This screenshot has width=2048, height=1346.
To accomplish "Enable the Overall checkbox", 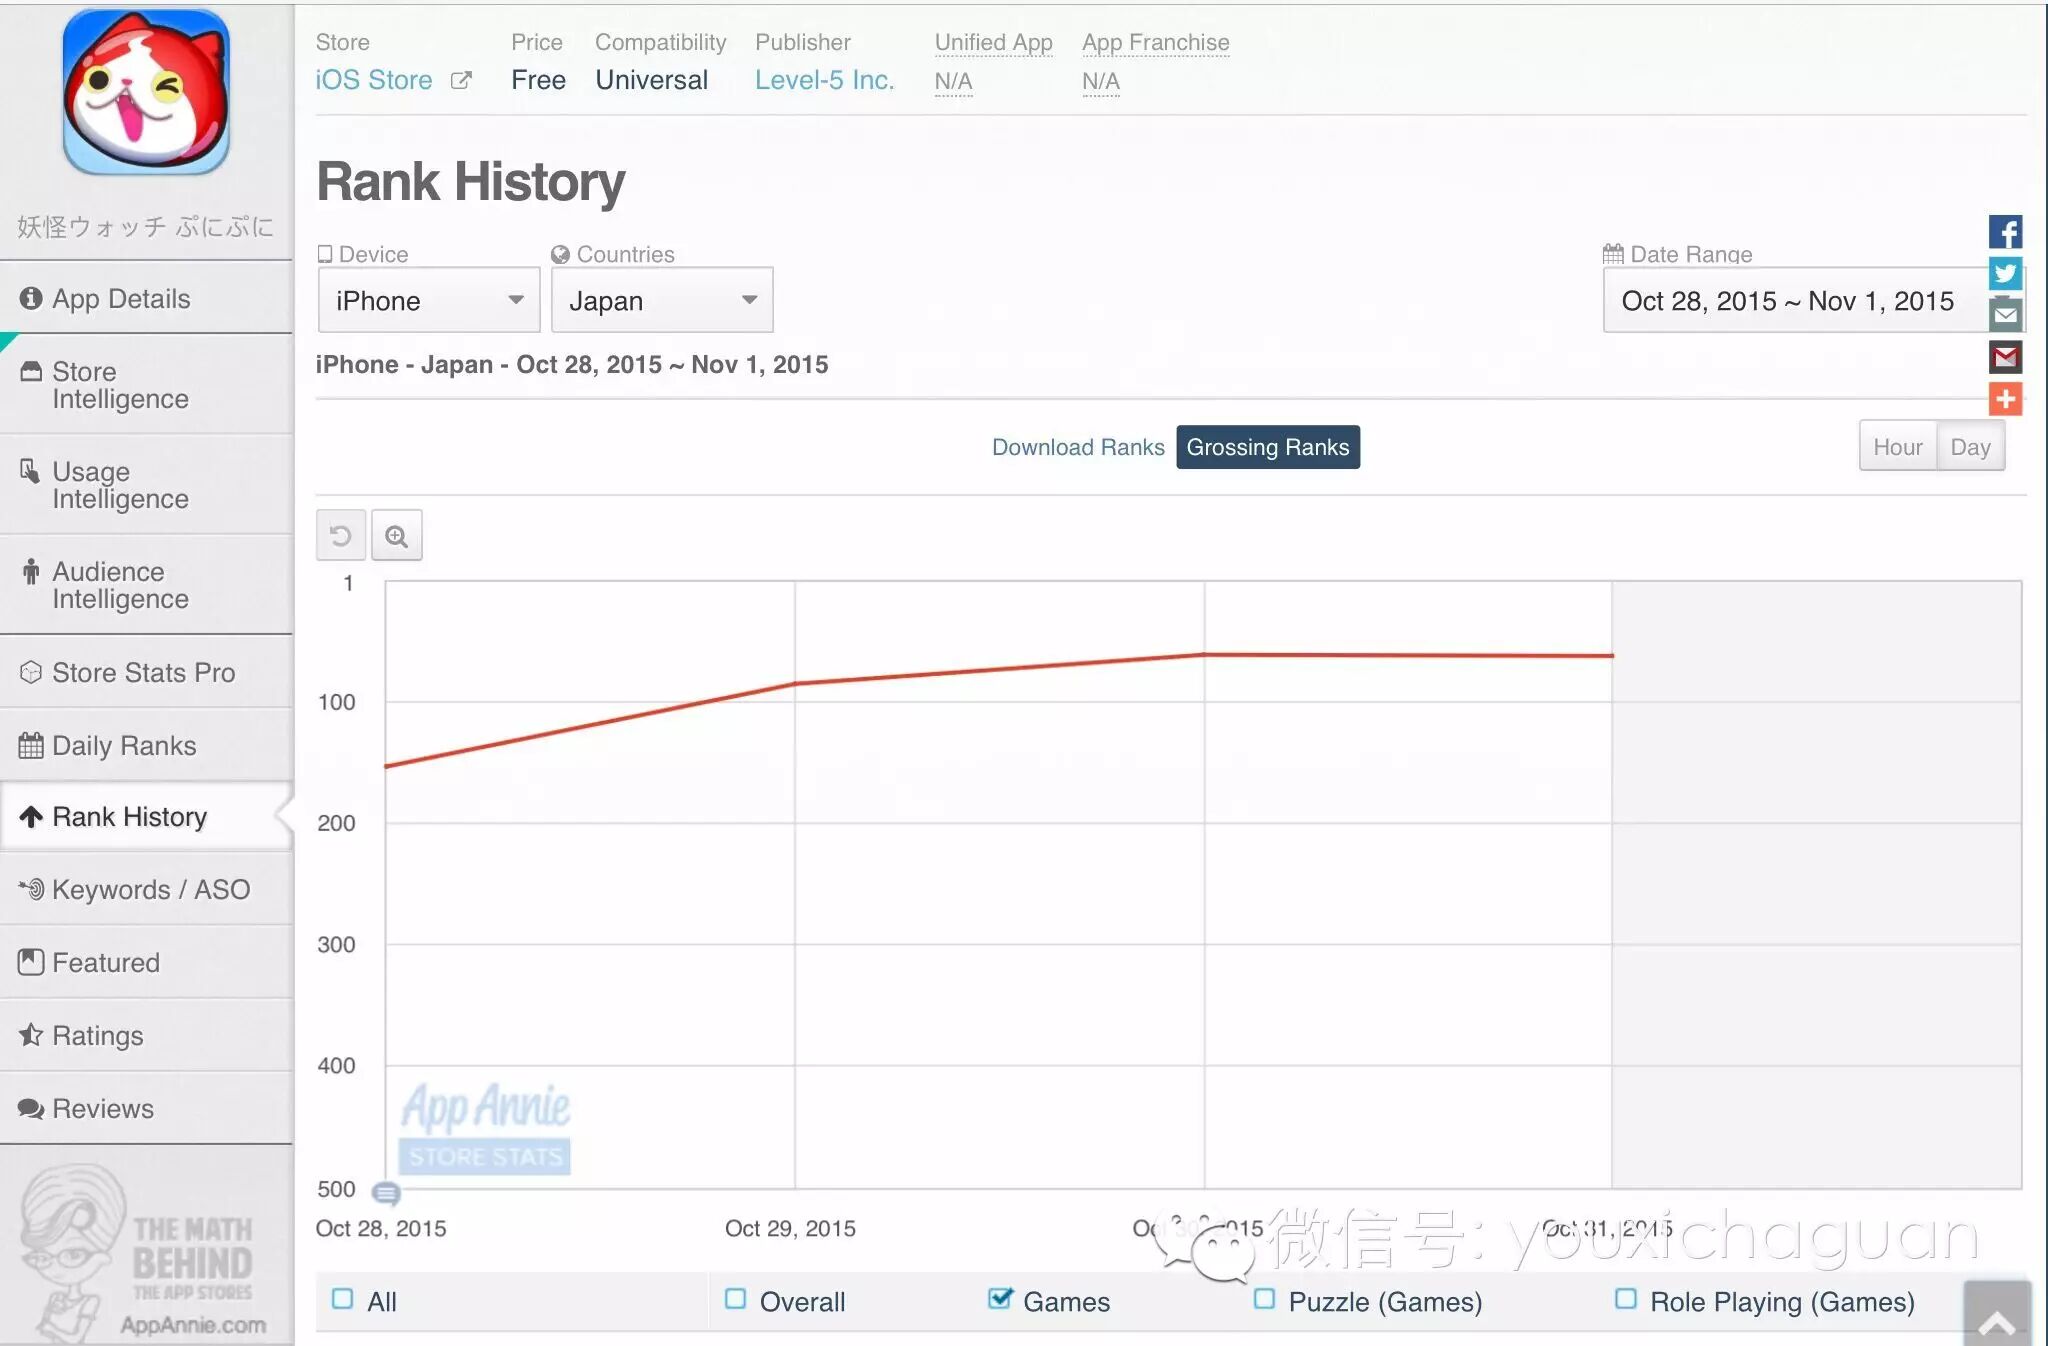I will click(x=735, y=1299).
